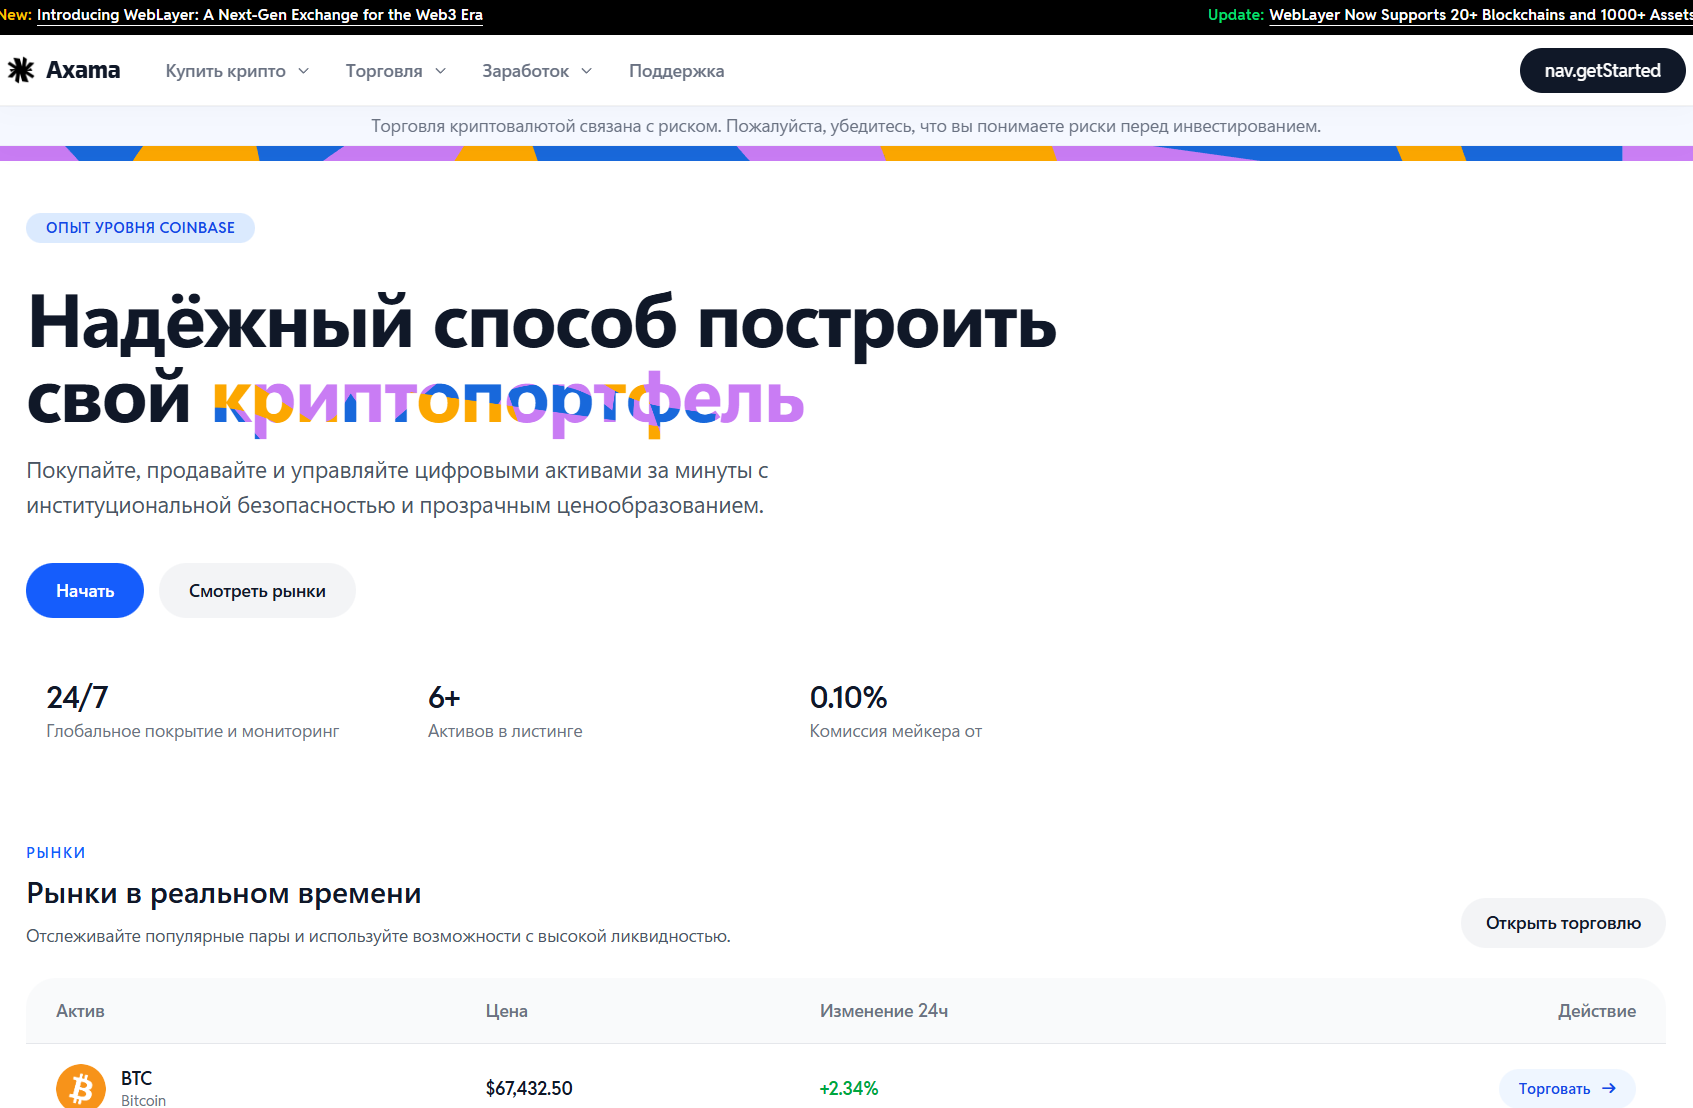This screenshot has height=1108, width=1693.
Task: Click the BTC price $67,432.50
Action: pos(529,1088)
